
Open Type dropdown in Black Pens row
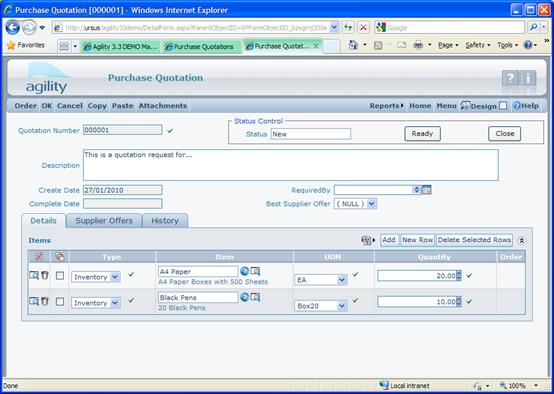point(115,303)
